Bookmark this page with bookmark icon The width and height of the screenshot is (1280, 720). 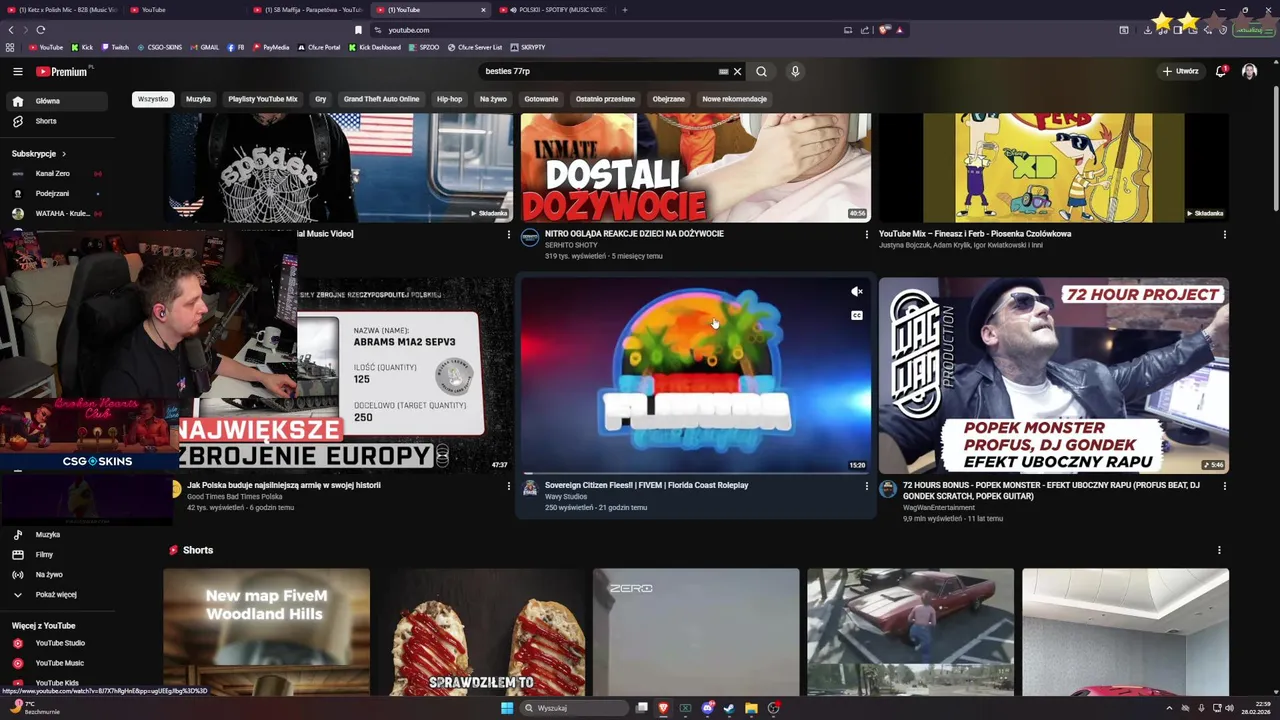click(358, 30)
